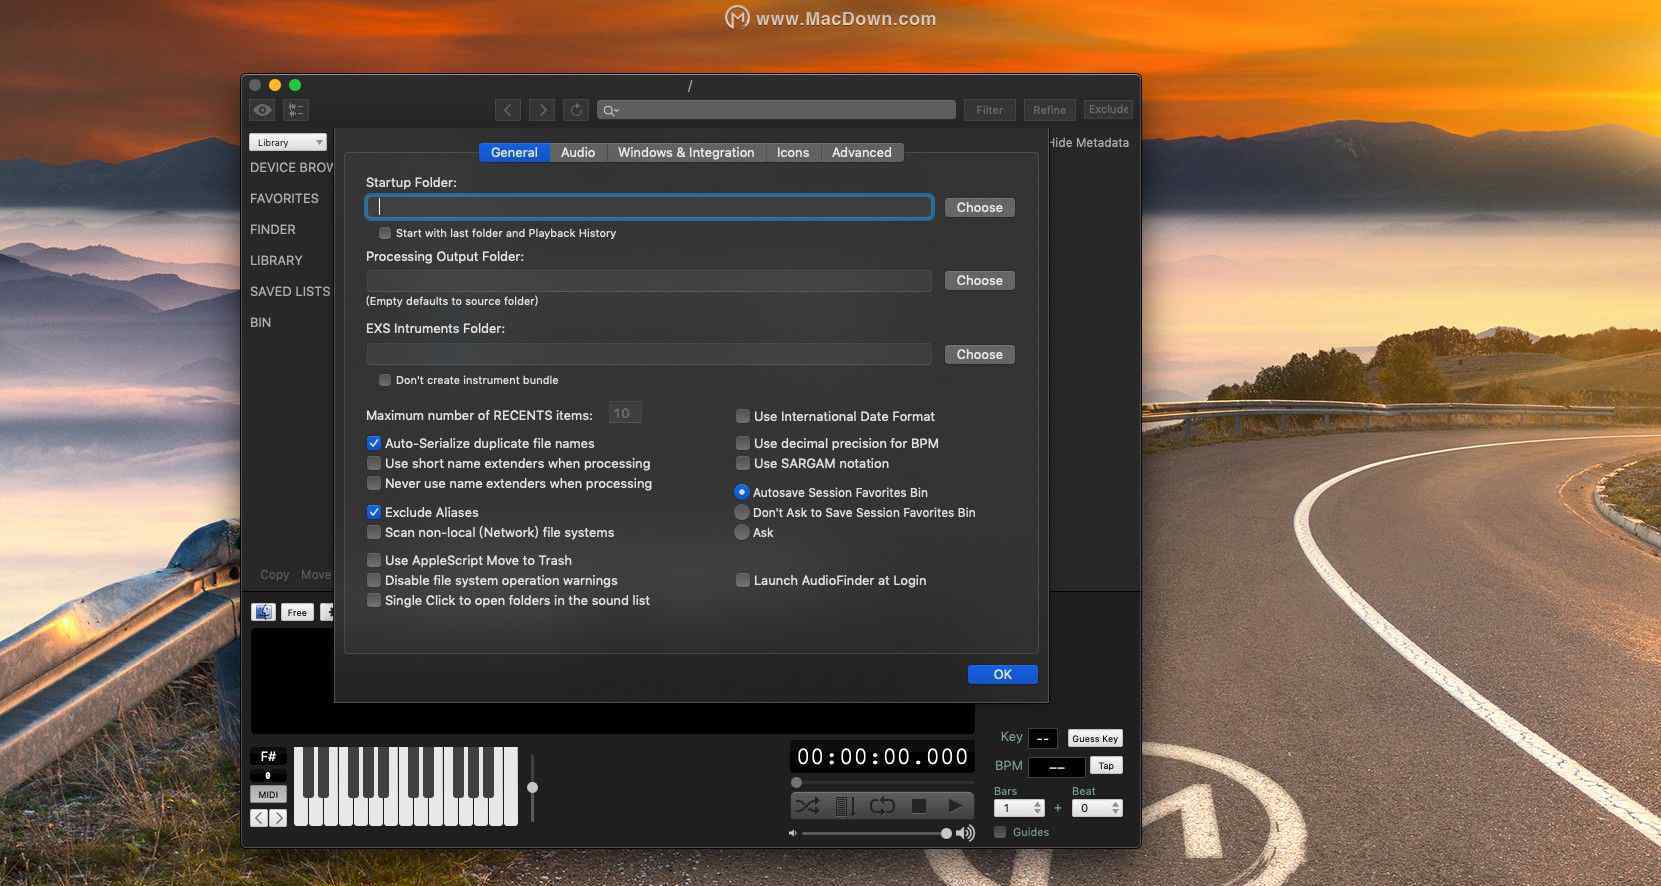Image resolution: width=1661 pixels, height=886 pixels.
Task: Check Use AppleScript Move to Trash
Action: coord(374,560)
